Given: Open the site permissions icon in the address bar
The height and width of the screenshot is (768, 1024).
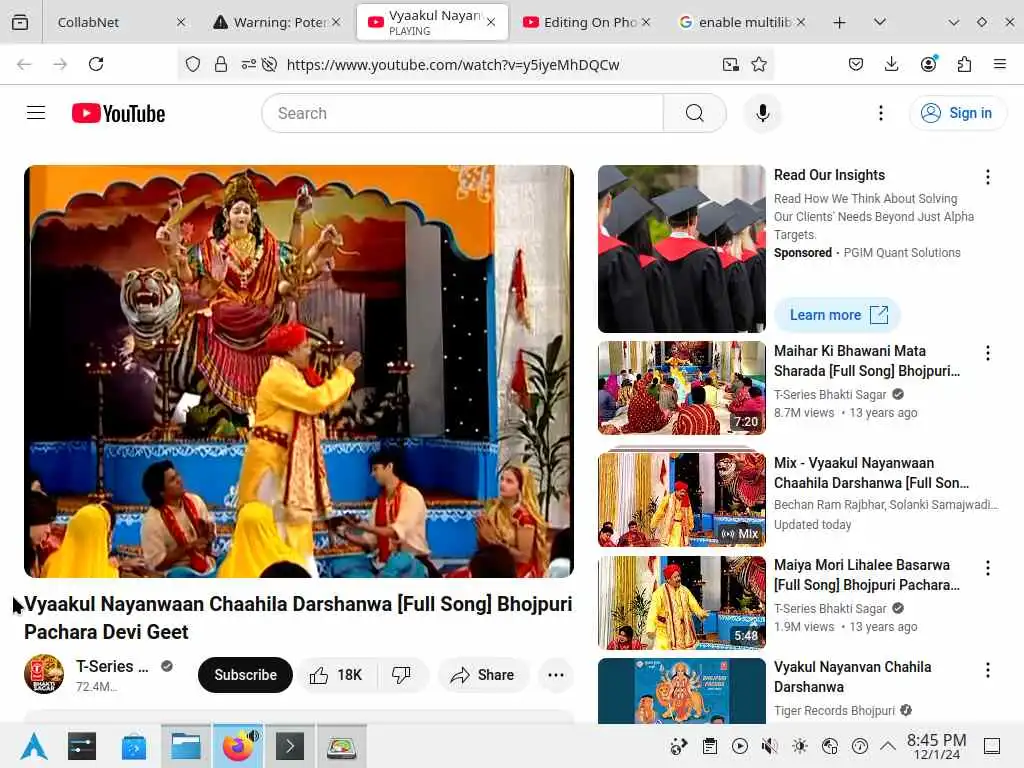Looking at the screenshot, I should pyautogui.click(x=249, y=64).
